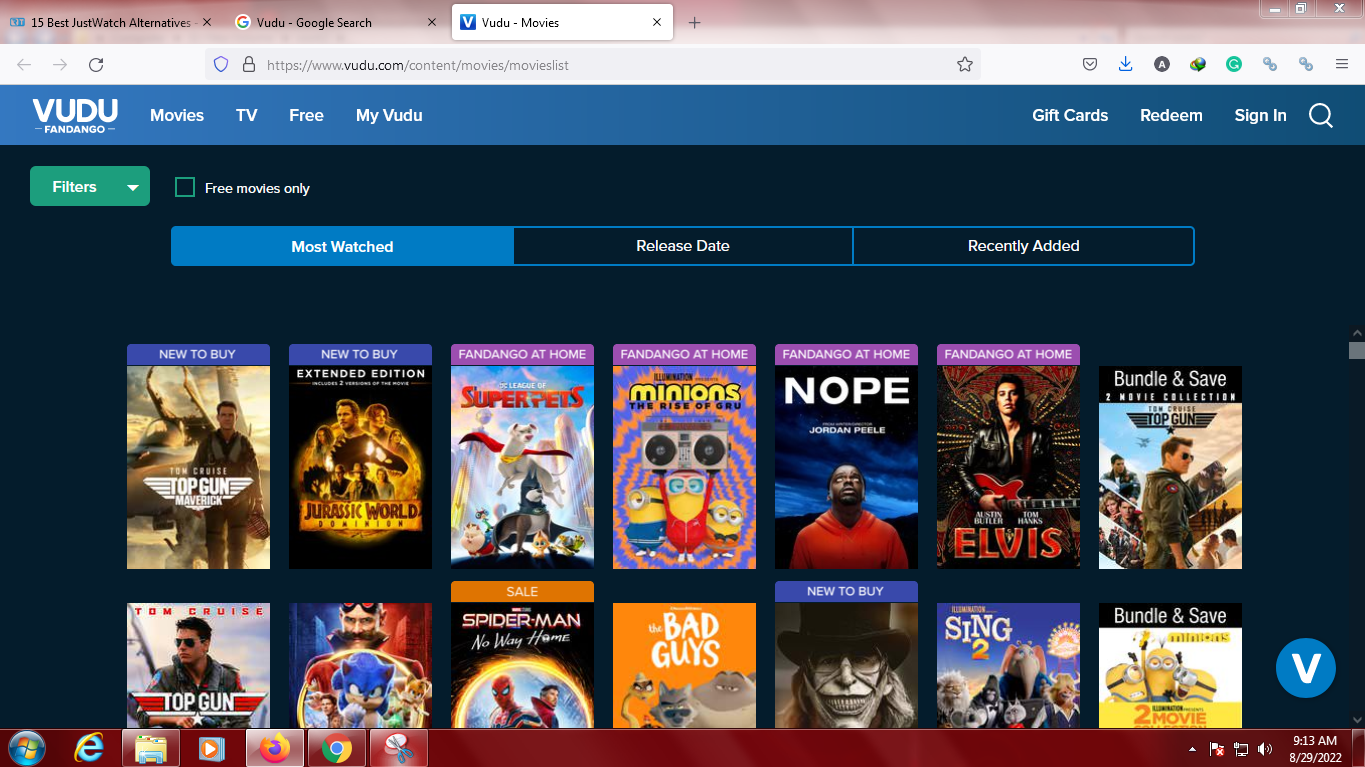
Task: Open the round Vudu V chat bubble
Action: pos(1305,667)
